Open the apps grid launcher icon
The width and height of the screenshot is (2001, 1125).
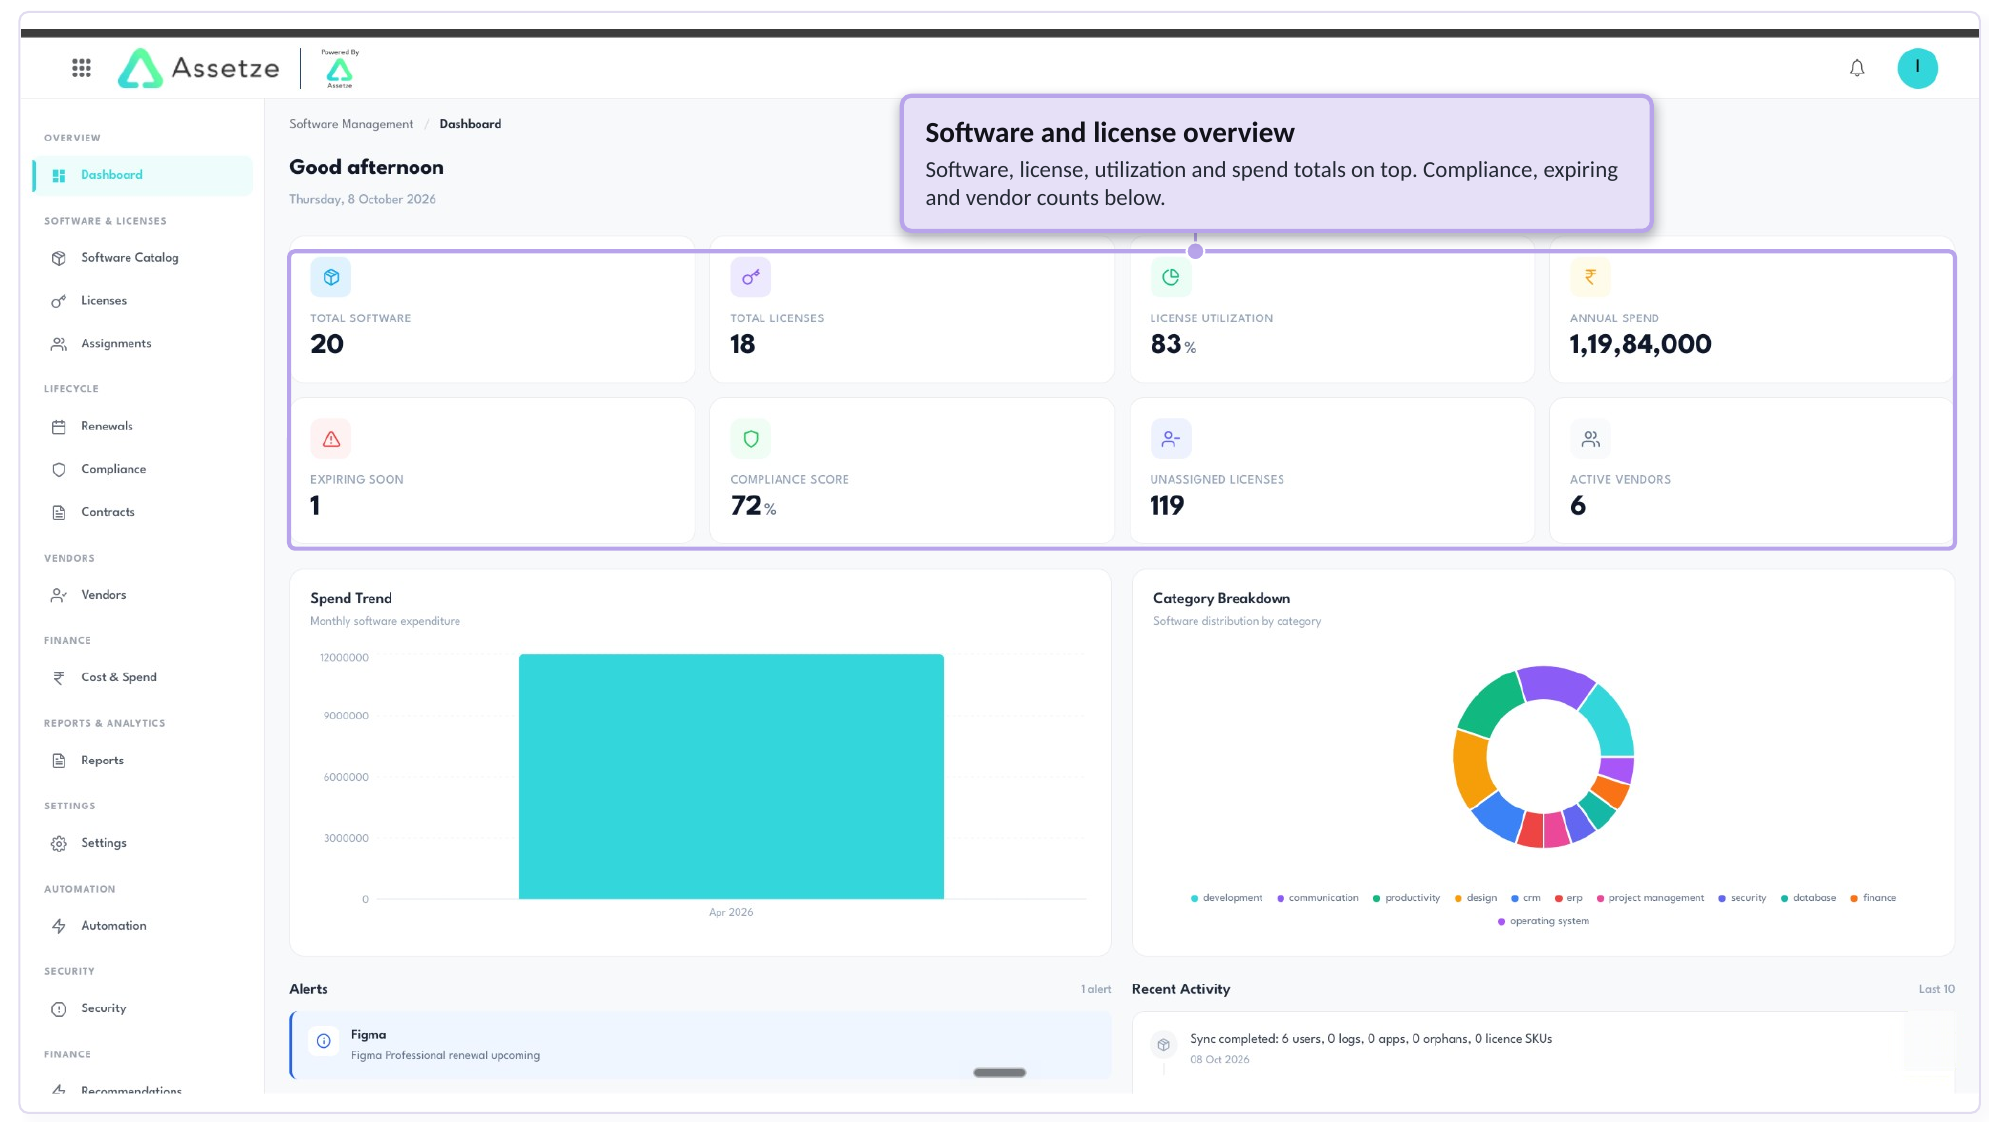pyautogui.click(x=81, y=68)
